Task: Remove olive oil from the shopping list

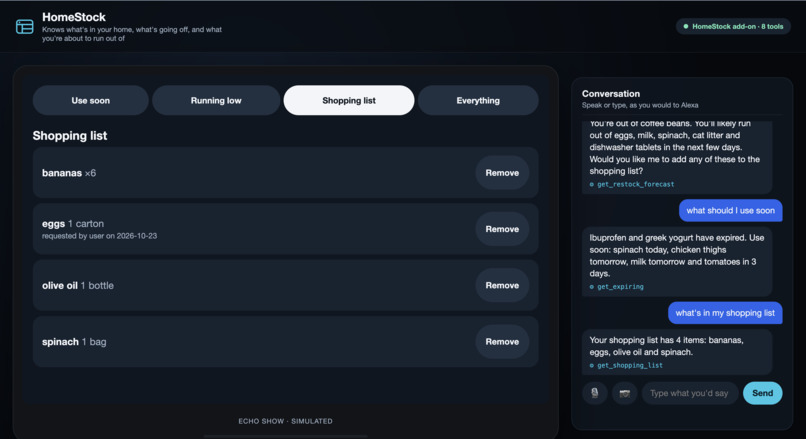Action: pyautogui.click(x=502, y=285)
